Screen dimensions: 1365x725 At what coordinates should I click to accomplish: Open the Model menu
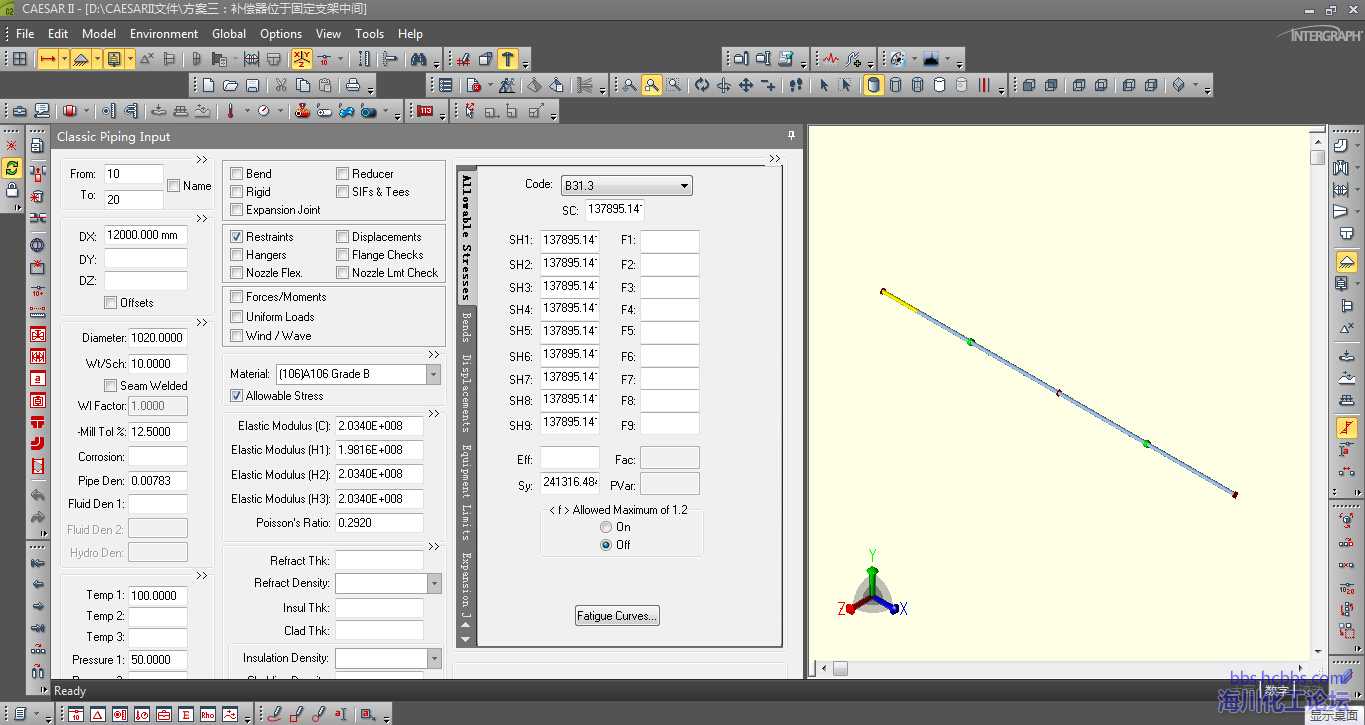99,33
